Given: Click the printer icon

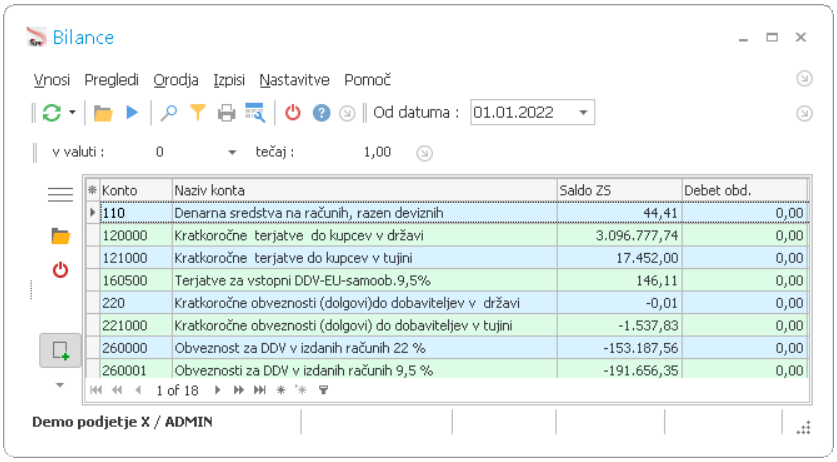Looking at the screenshot, I should click(x=226, y=113).
